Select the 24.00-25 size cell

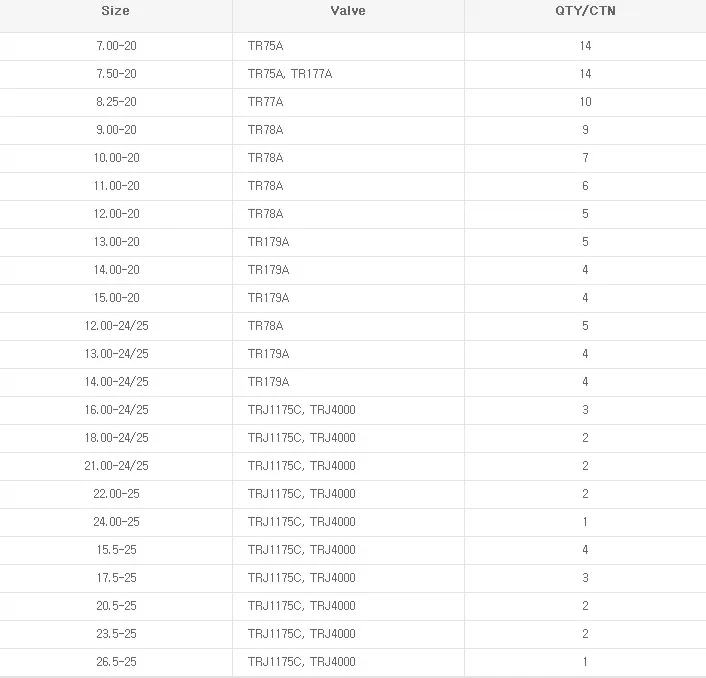(115, 522)
